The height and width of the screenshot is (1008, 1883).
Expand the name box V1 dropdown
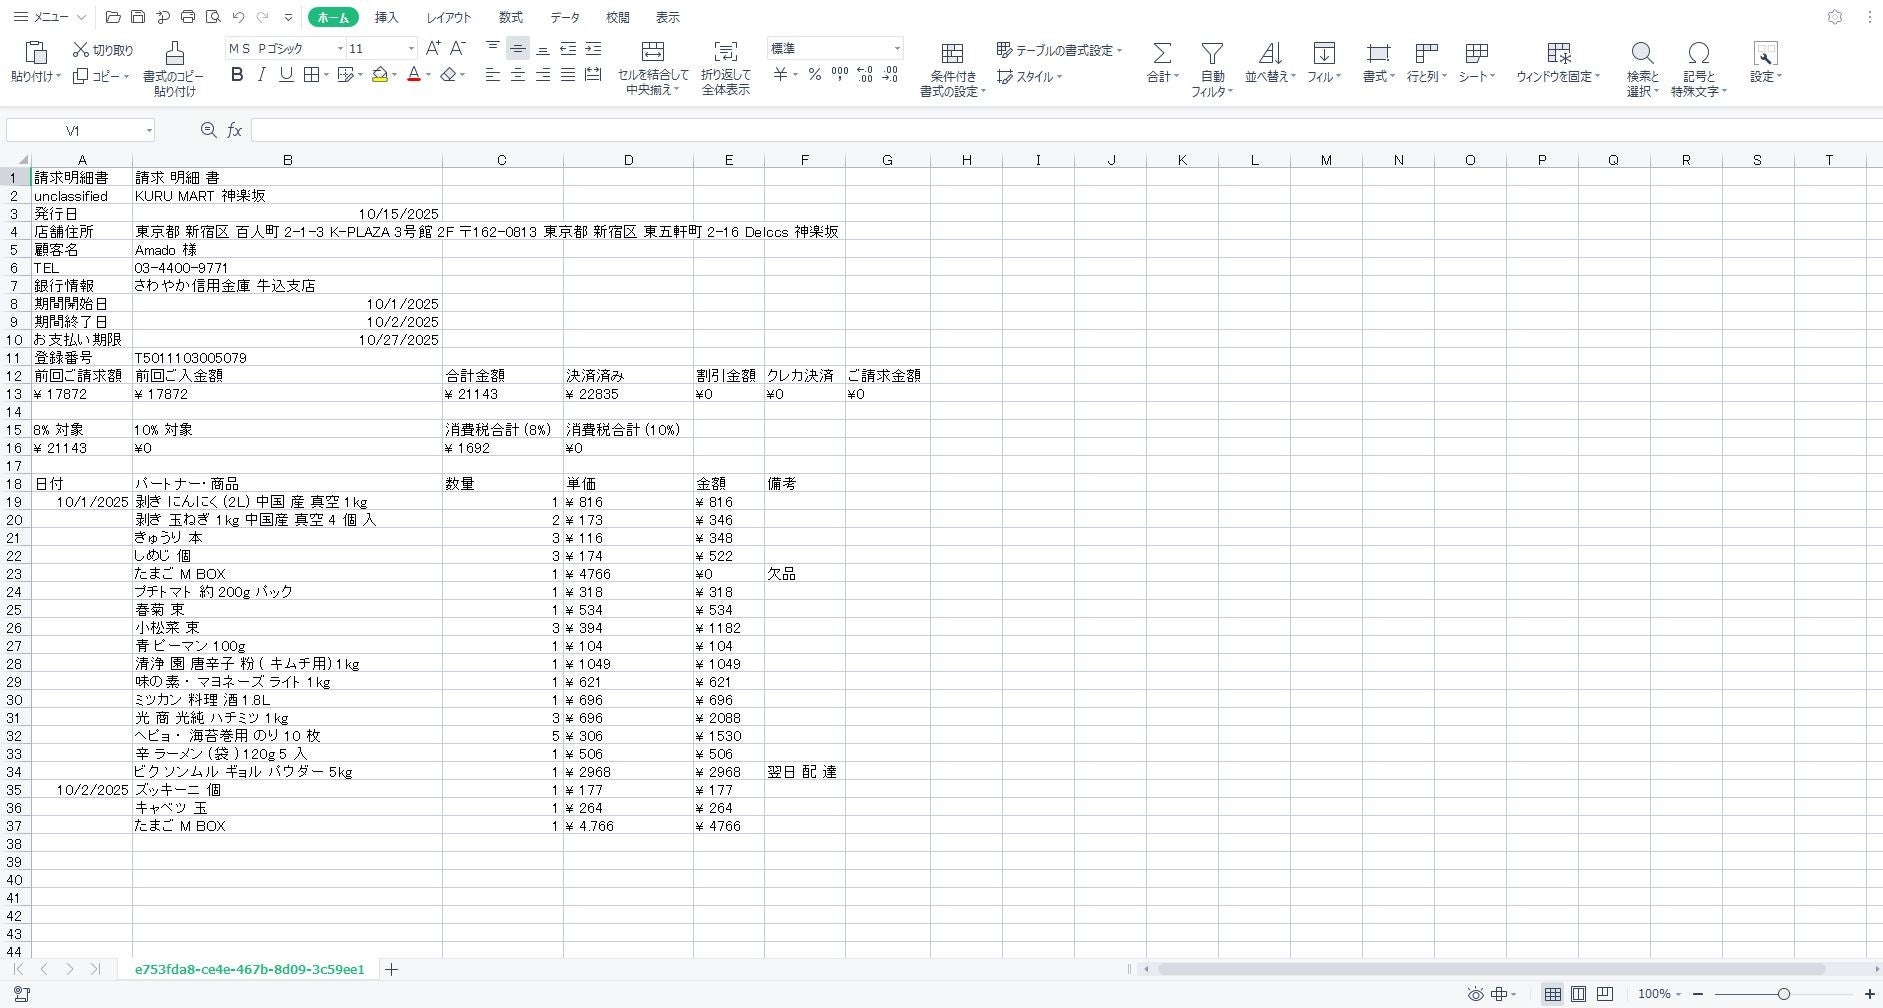(x=149, y=130)
